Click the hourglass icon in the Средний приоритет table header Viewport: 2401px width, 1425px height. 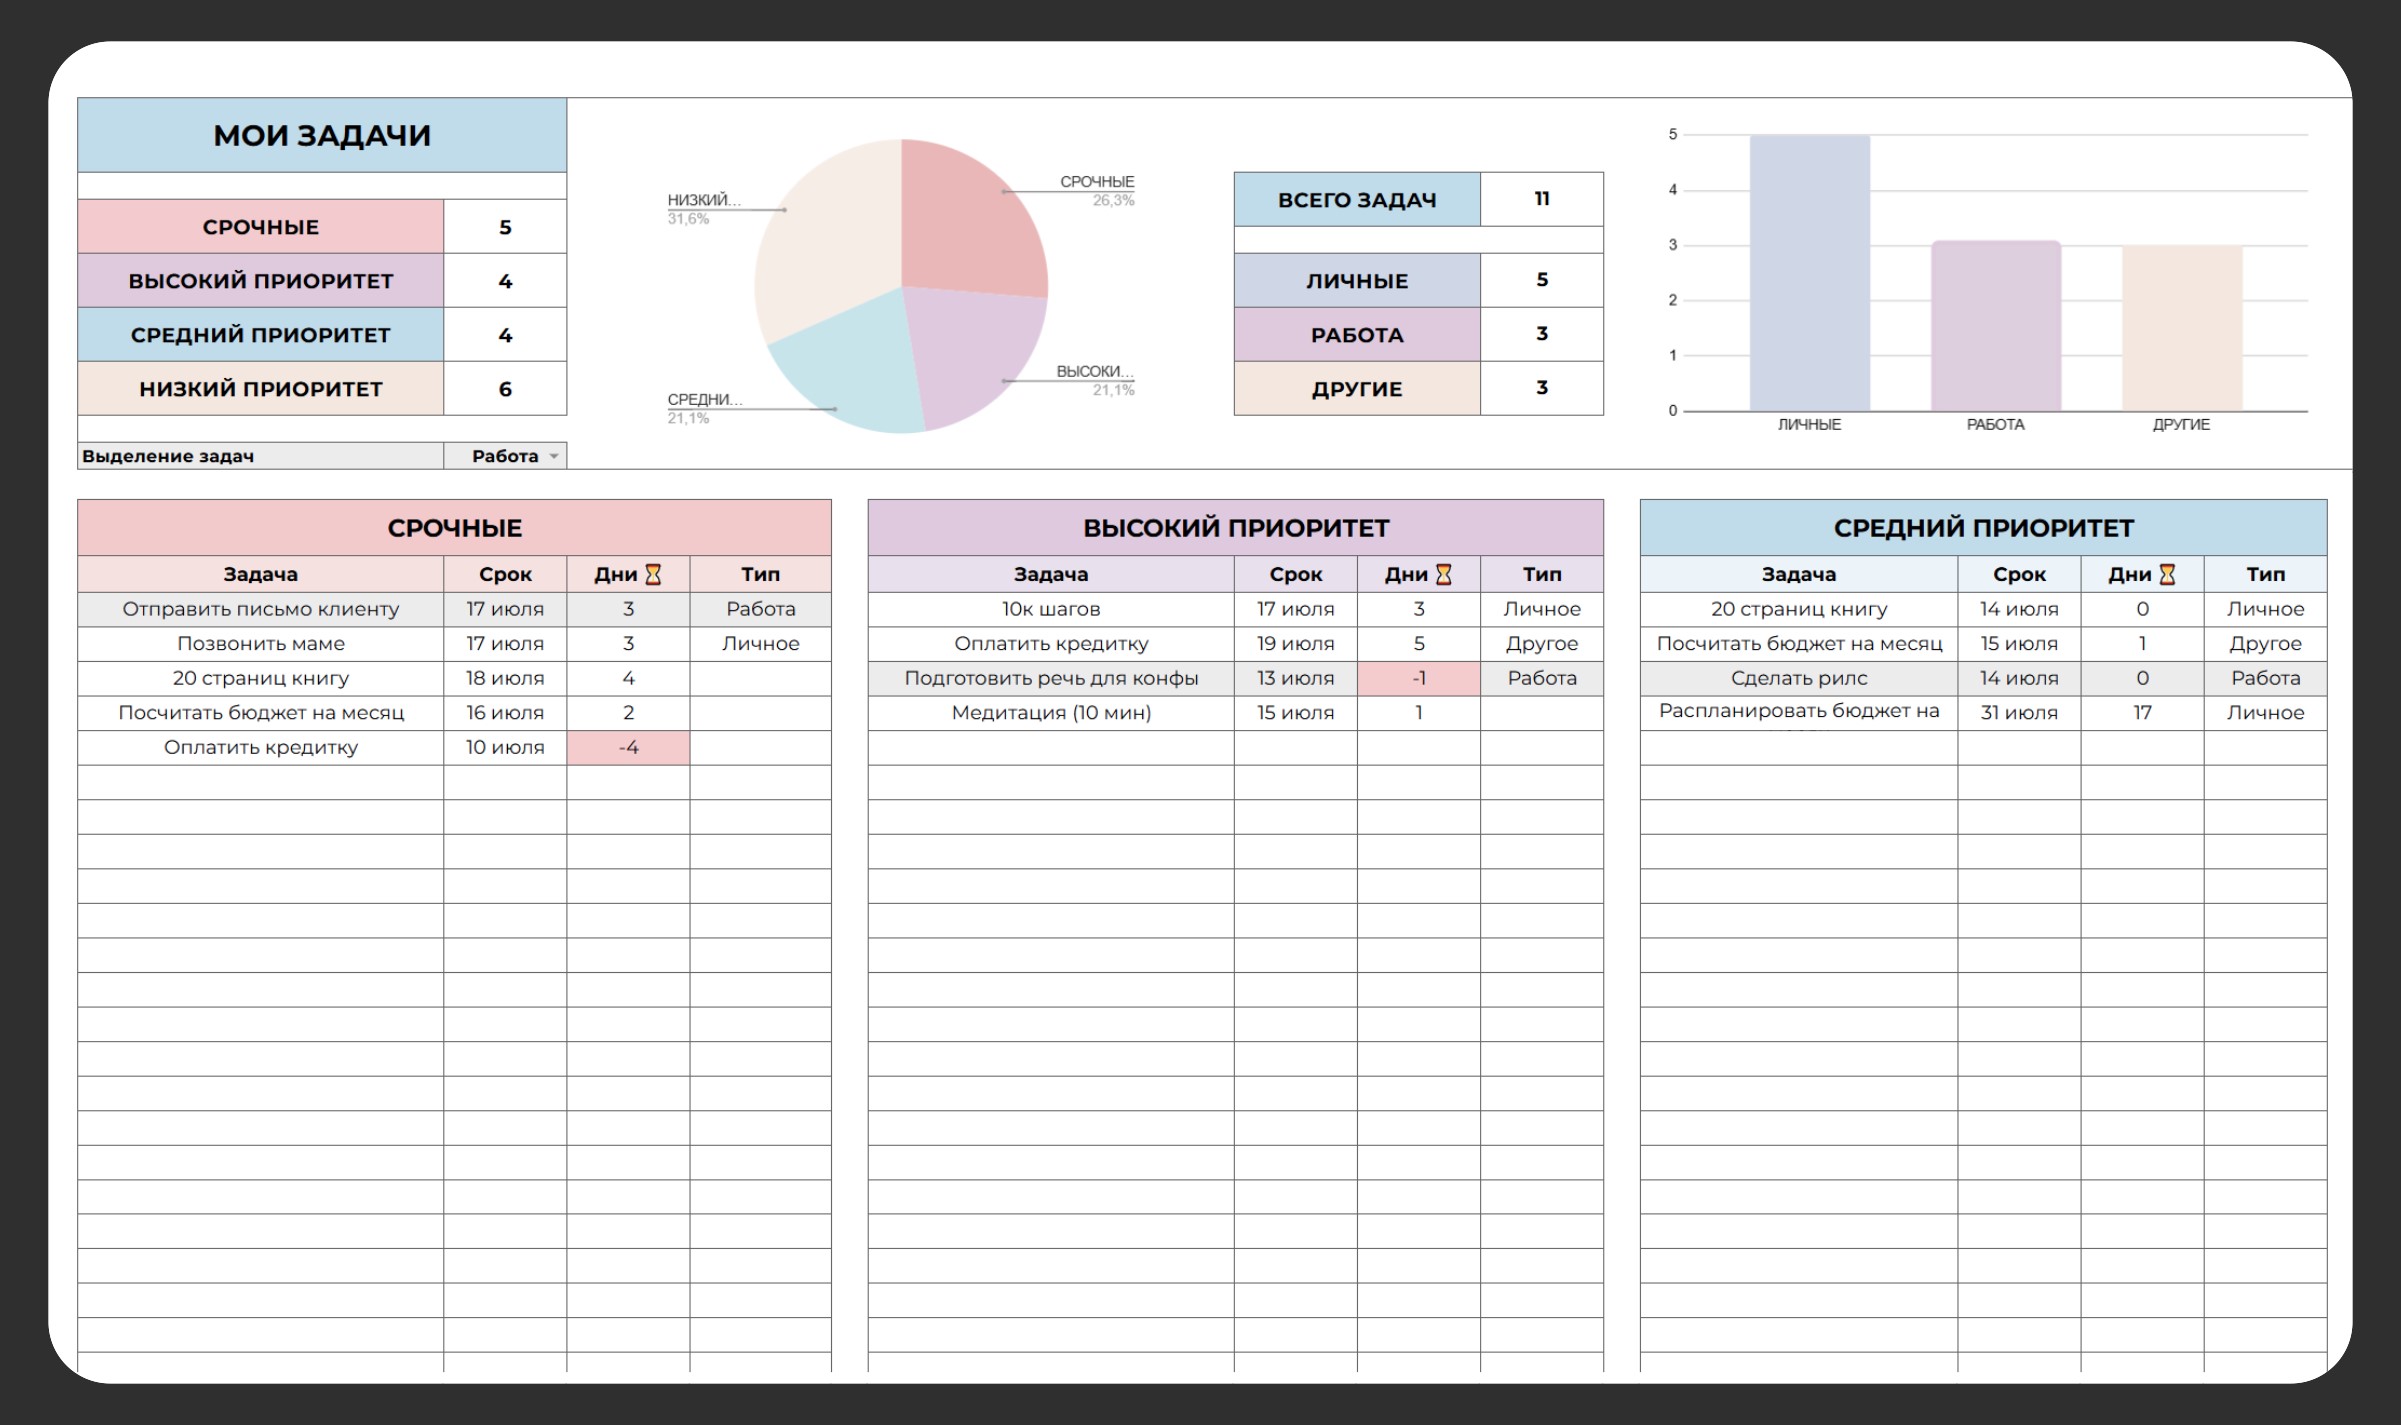pyautogui.click(x=2167, y=574)
